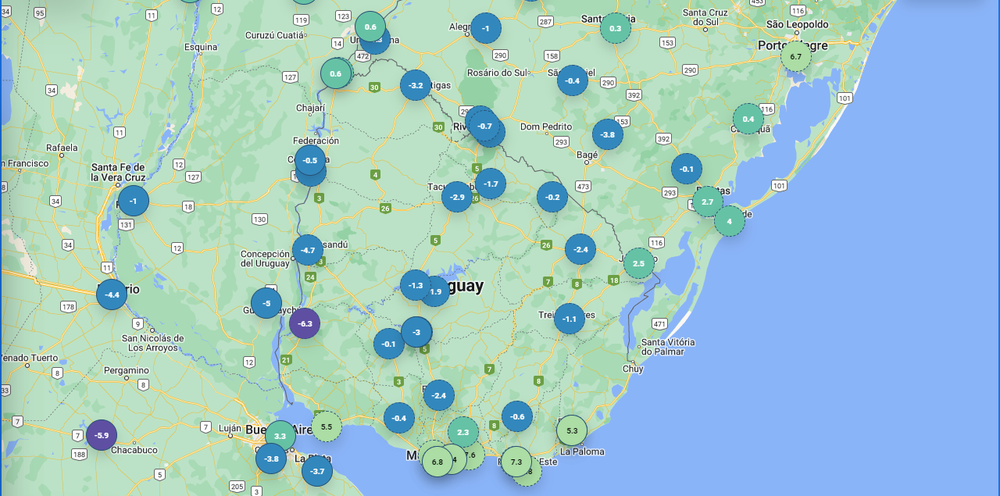Click the 7.6 marker near Montevideo
The image size is (1000, 496).
click(x=473, y=455)
